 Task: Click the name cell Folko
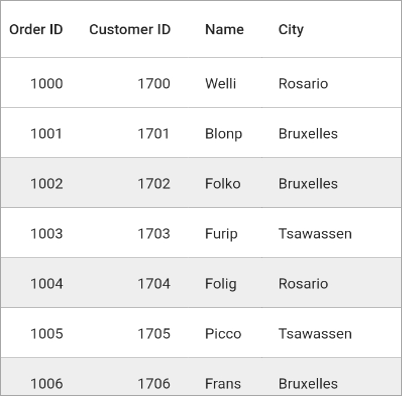[223, 184]
